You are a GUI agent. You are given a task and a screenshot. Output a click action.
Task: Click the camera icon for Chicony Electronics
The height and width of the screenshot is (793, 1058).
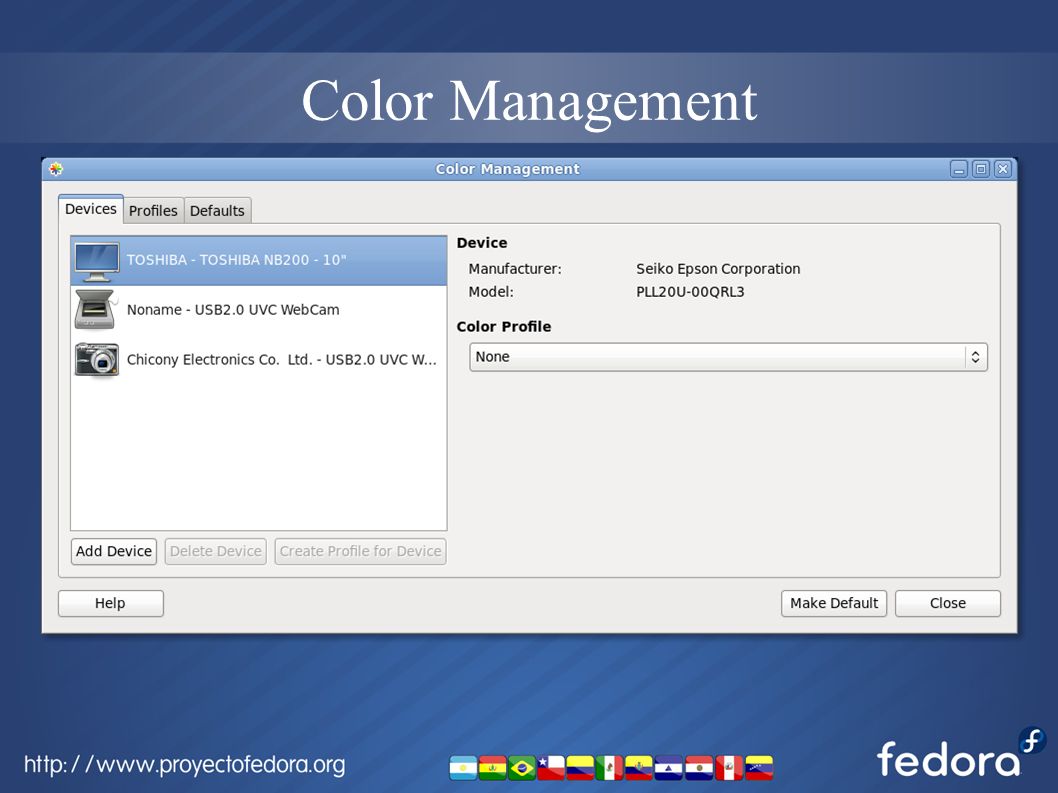pyautogui.click(x=96, y=360)
